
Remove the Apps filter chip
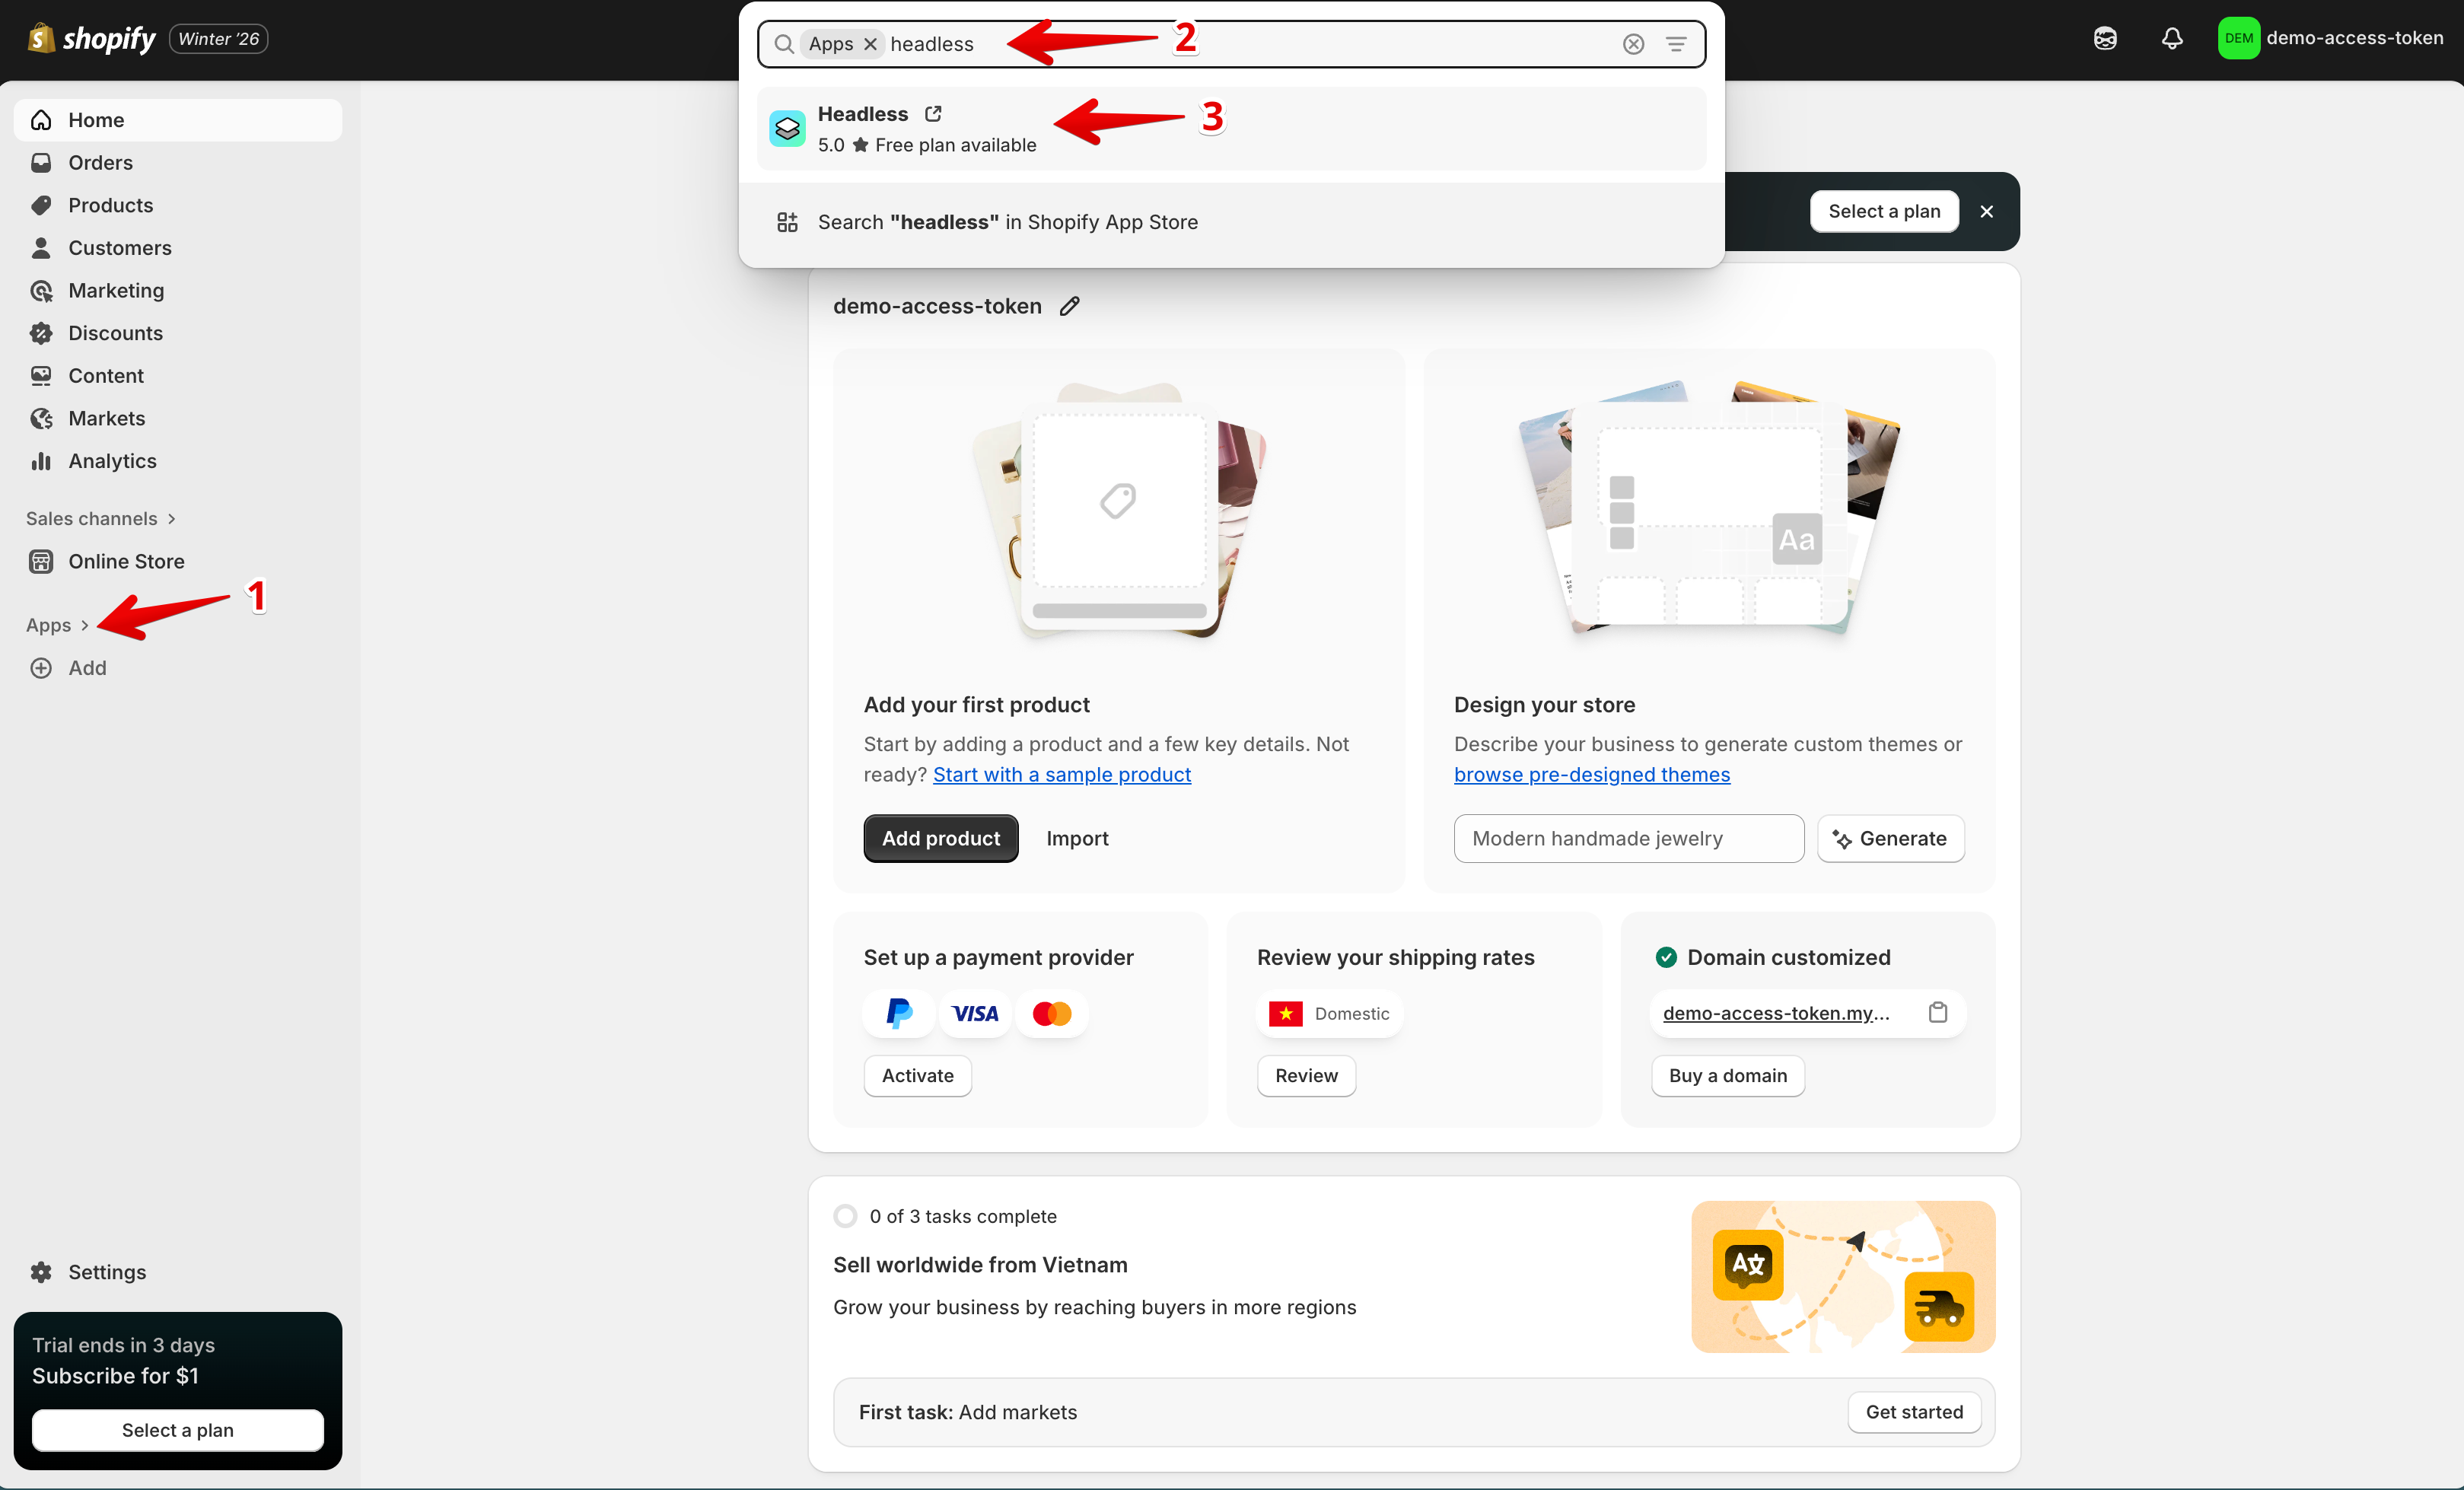click(x=870, y=44)
